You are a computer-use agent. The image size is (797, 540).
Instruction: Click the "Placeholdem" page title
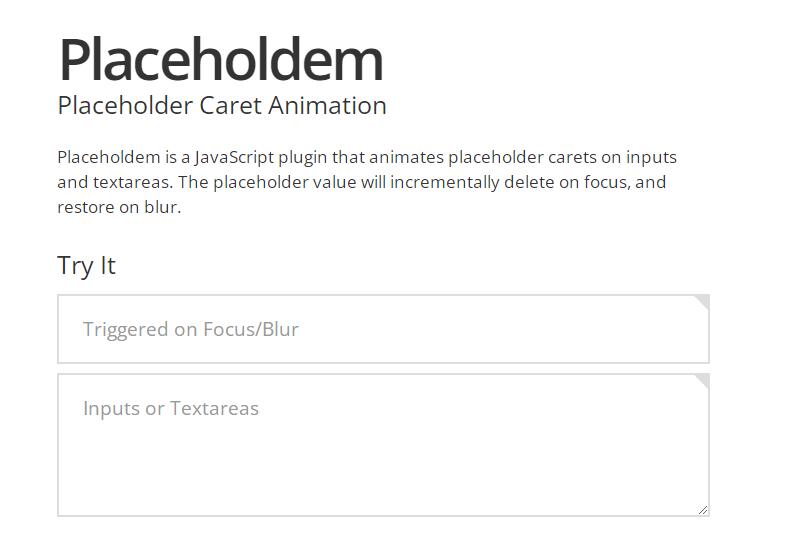[221, 59]
